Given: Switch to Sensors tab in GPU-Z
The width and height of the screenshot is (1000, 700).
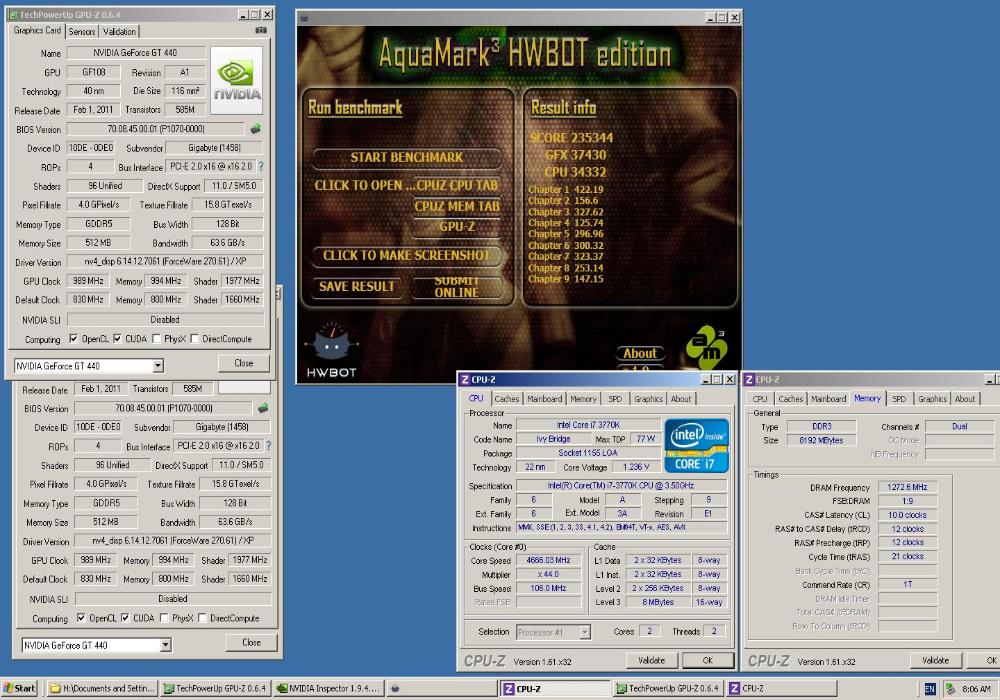Looking at the screenshot, I should [82, 31].
